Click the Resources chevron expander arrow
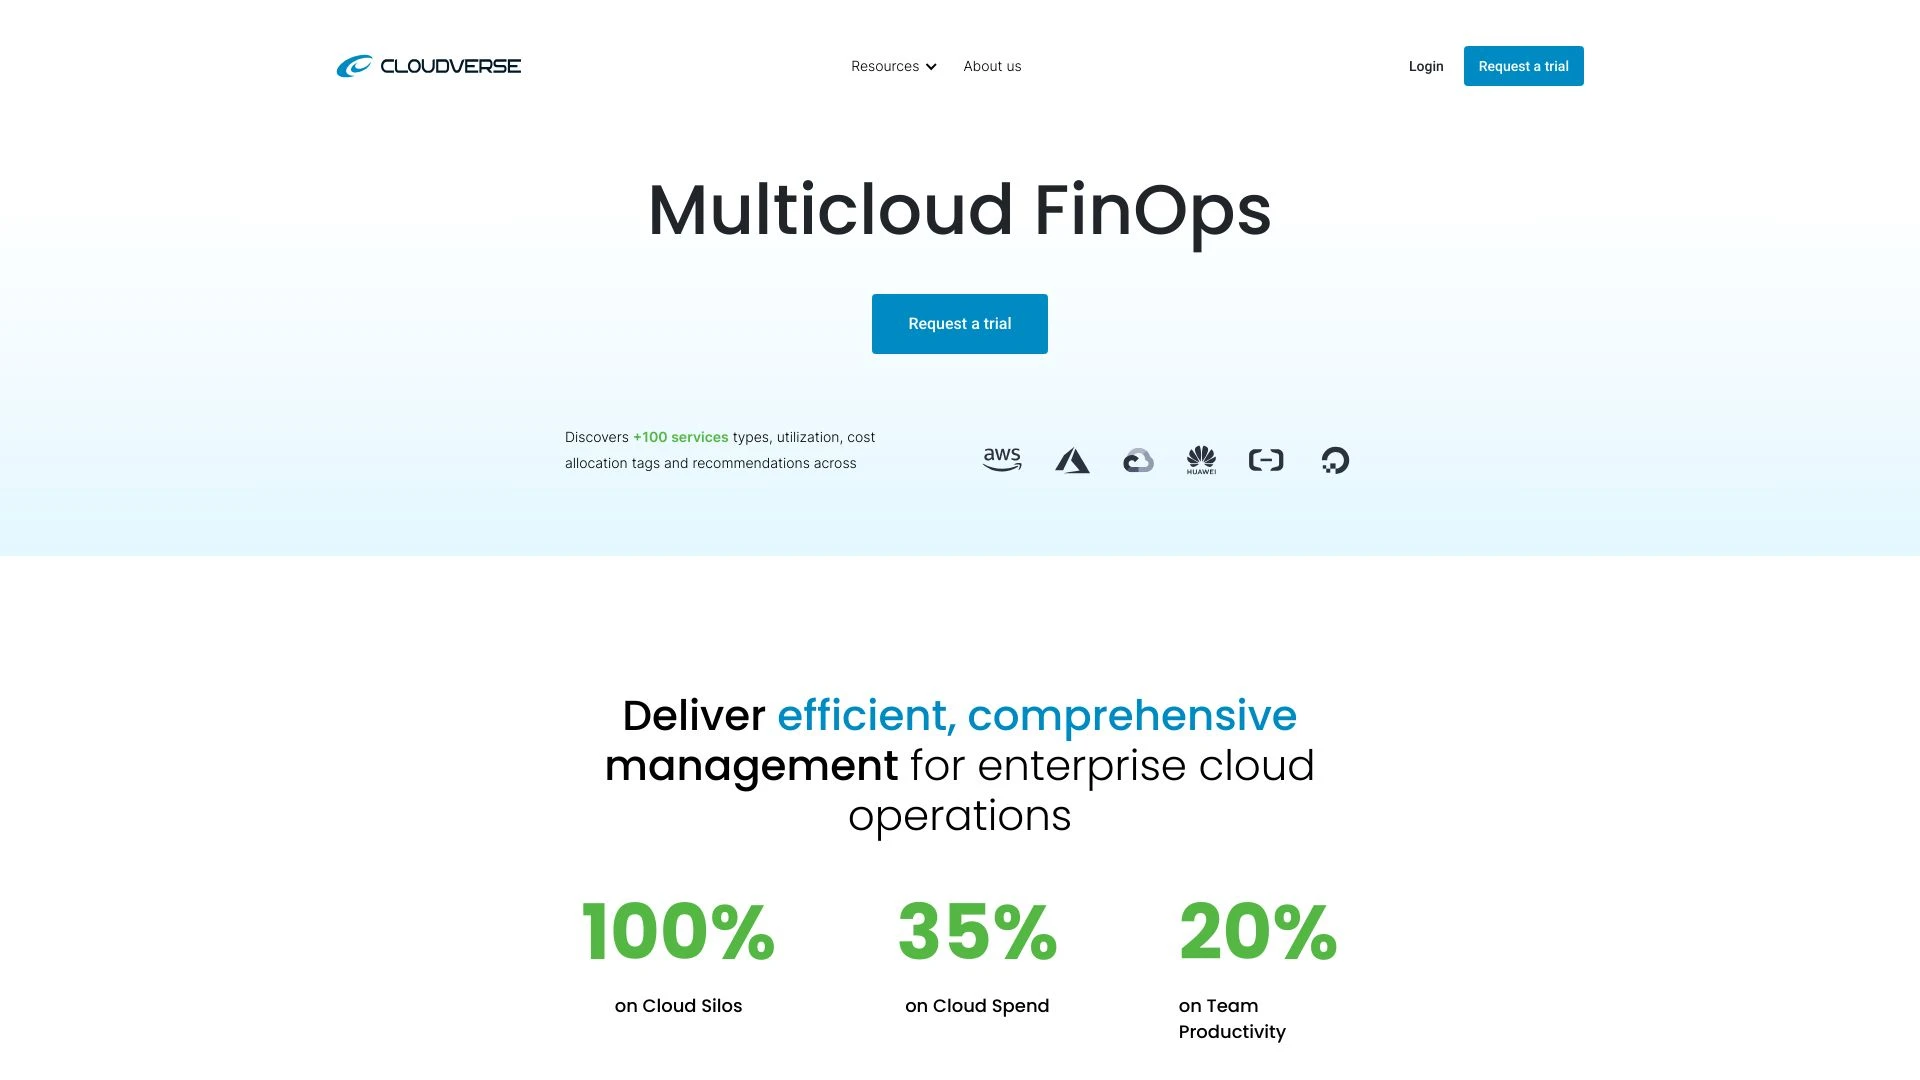Image resolution: width=1920 pixels, height=1080 pixels. tap(932, 66)
